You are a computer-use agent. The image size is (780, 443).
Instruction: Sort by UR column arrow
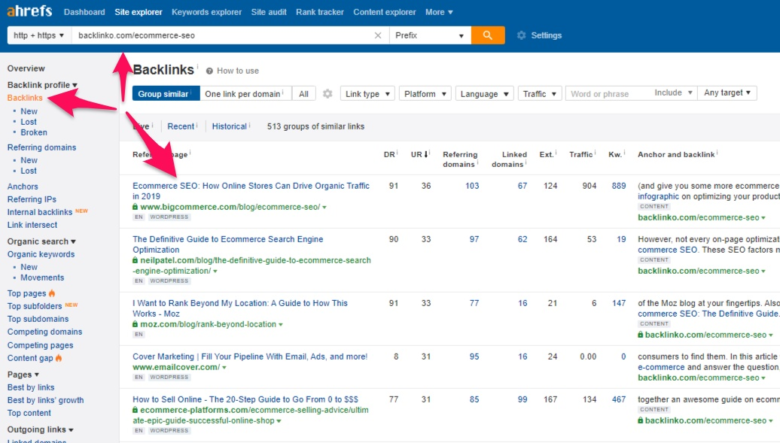tap(426, 155)
